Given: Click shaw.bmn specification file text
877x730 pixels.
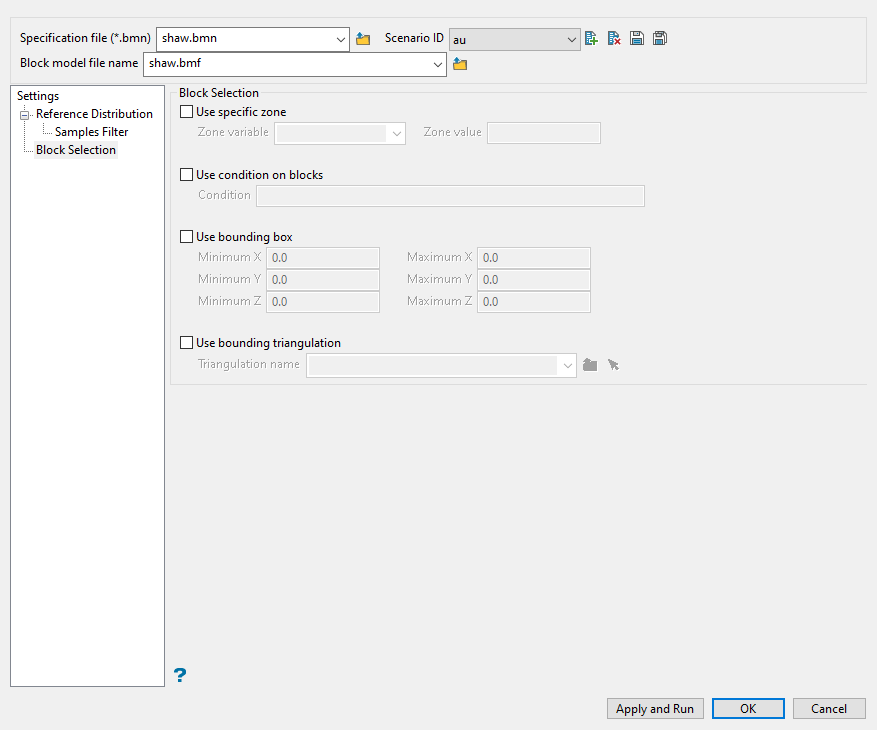Looking at the screenshot, I should tap(189, 38).
